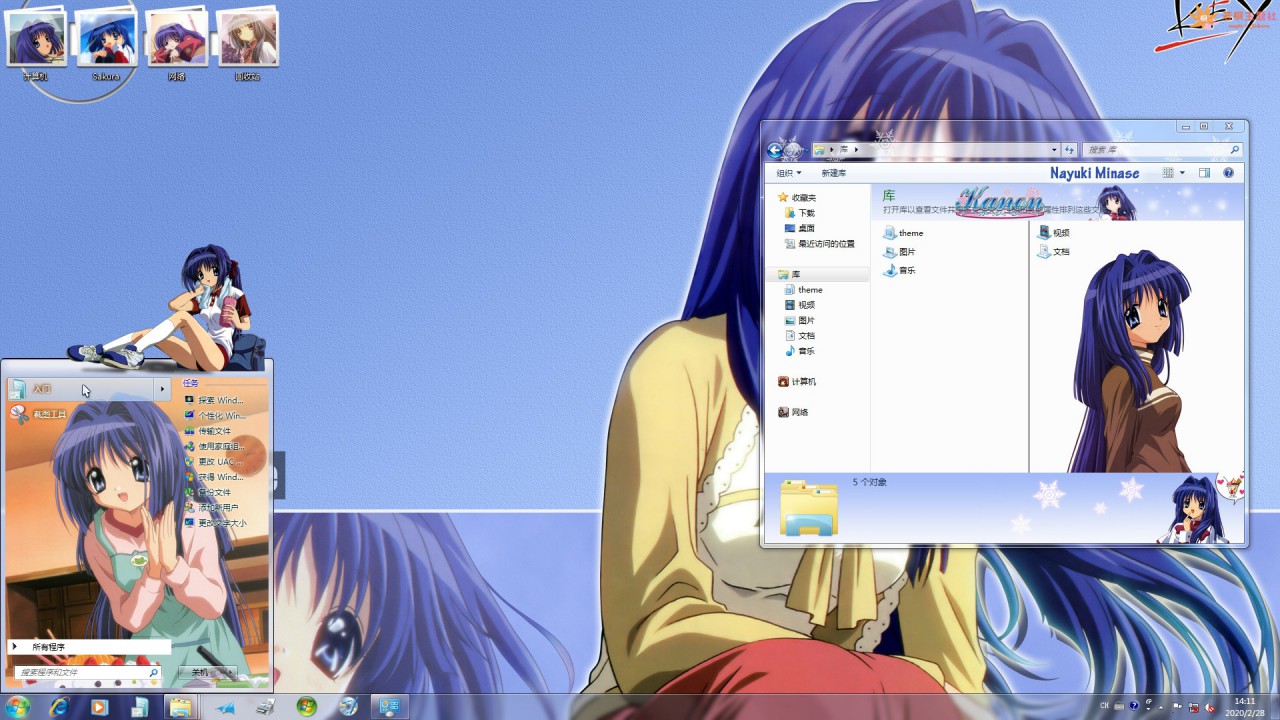
Task: Select theme under 库 in navigation pane
Action: click(x=804, y=290)
